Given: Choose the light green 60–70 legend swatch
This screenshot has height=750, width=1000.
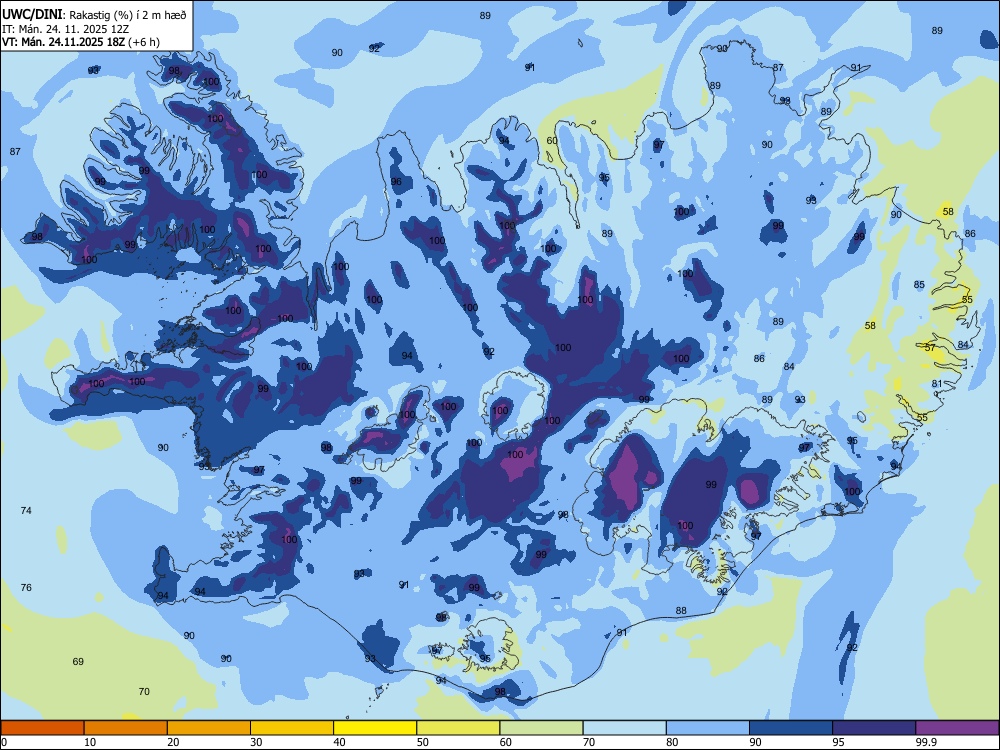Looking at the screenshot, I should pyautogui.click(x=541, y=728).
